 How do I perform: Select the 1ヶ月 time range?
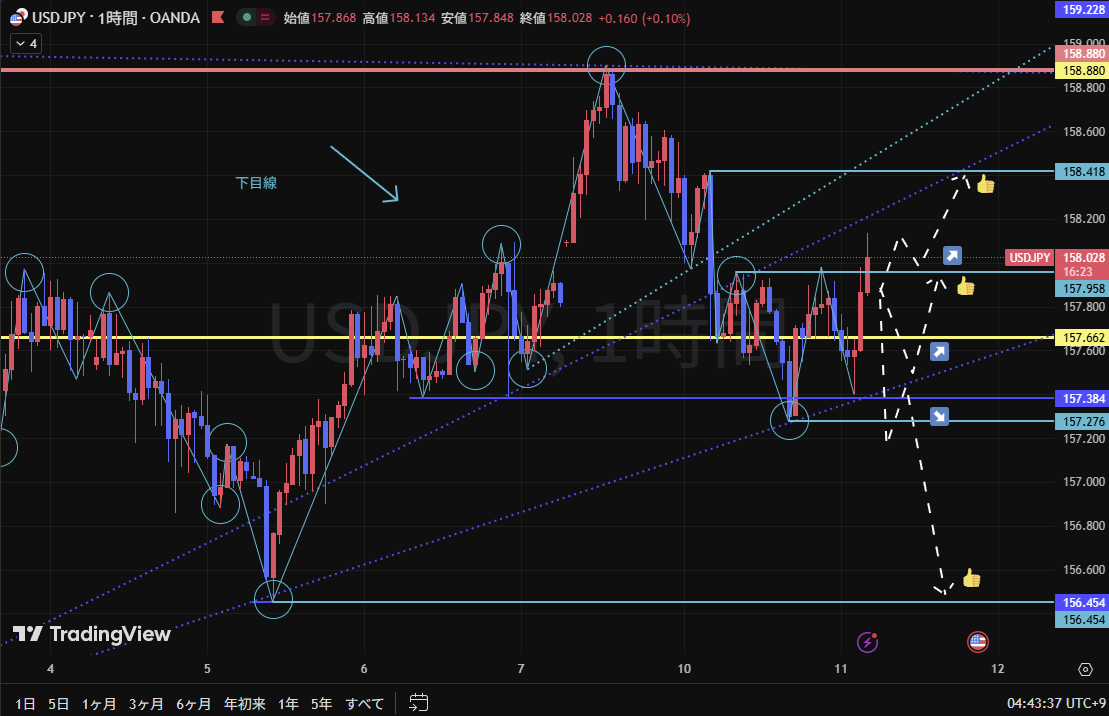pyautogui.click(x=98, y=703)
